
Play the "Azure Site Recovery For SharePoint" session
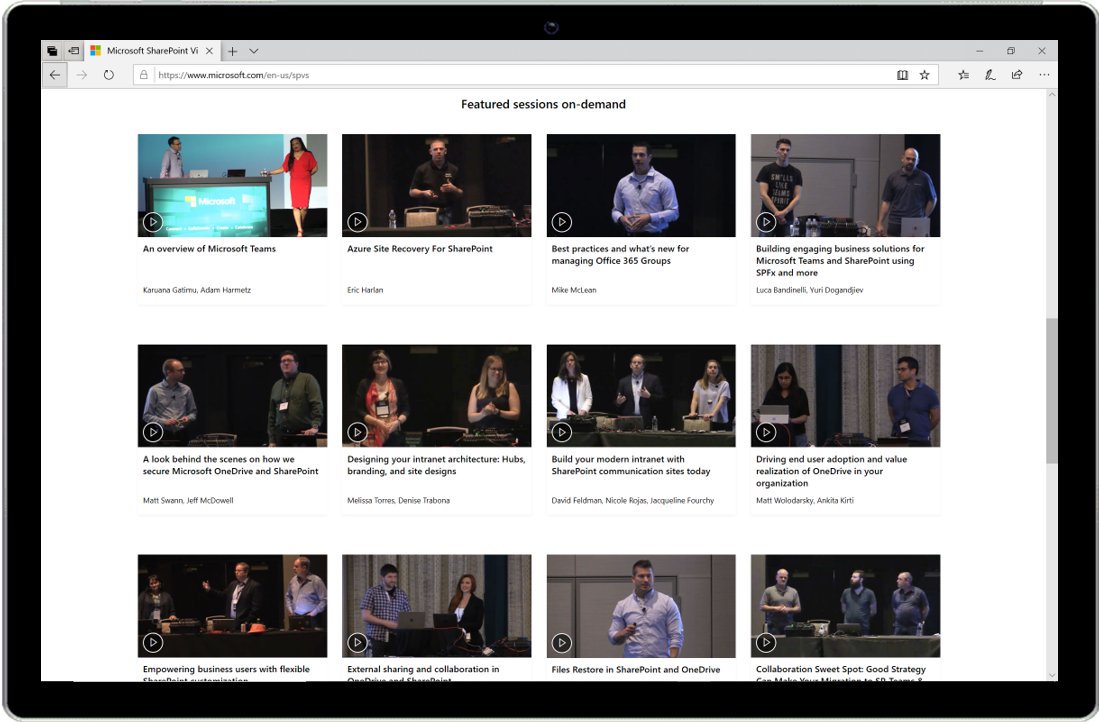pyautogui.click(x=357, y=222)
